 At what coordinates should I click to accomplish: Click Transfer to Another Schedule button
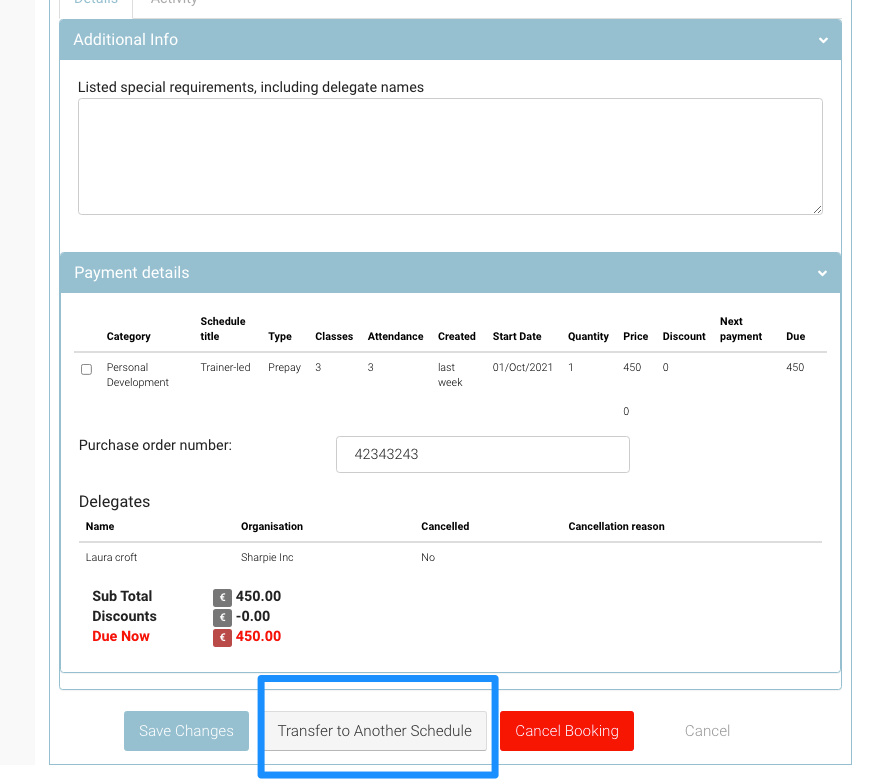375,731
